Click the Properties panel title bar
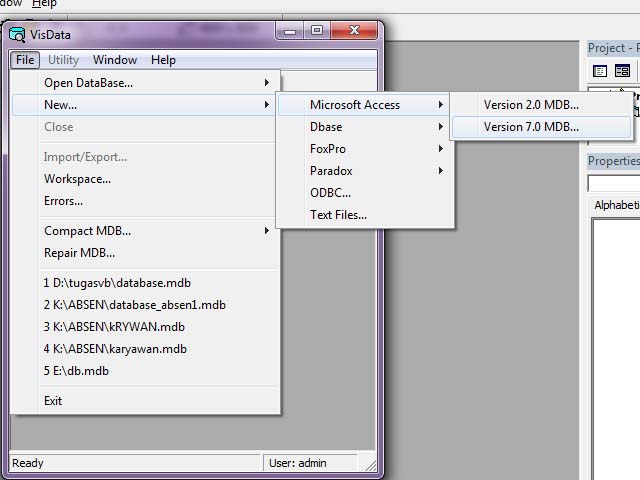This screenshot has height=480, width=640. coord(613,161)
